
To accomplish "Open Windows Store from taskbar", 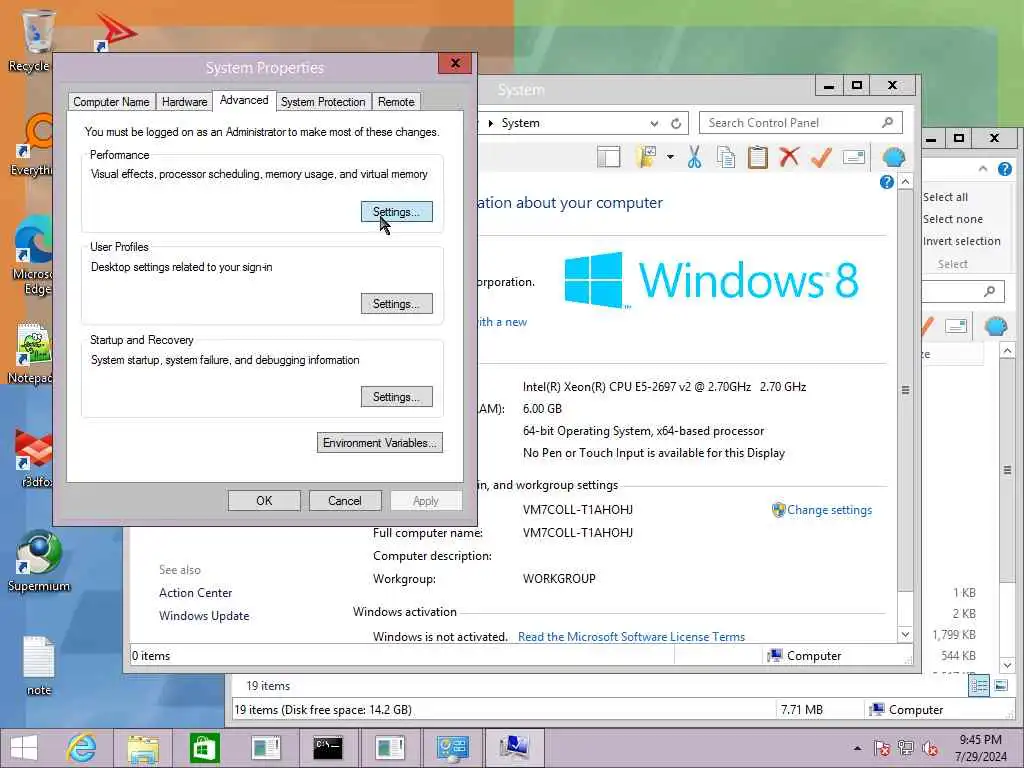I will point(204,748).
